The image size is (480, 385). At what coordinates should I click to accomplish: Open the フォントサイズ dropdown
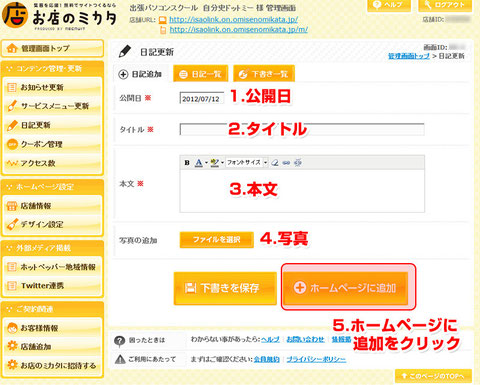247,162
